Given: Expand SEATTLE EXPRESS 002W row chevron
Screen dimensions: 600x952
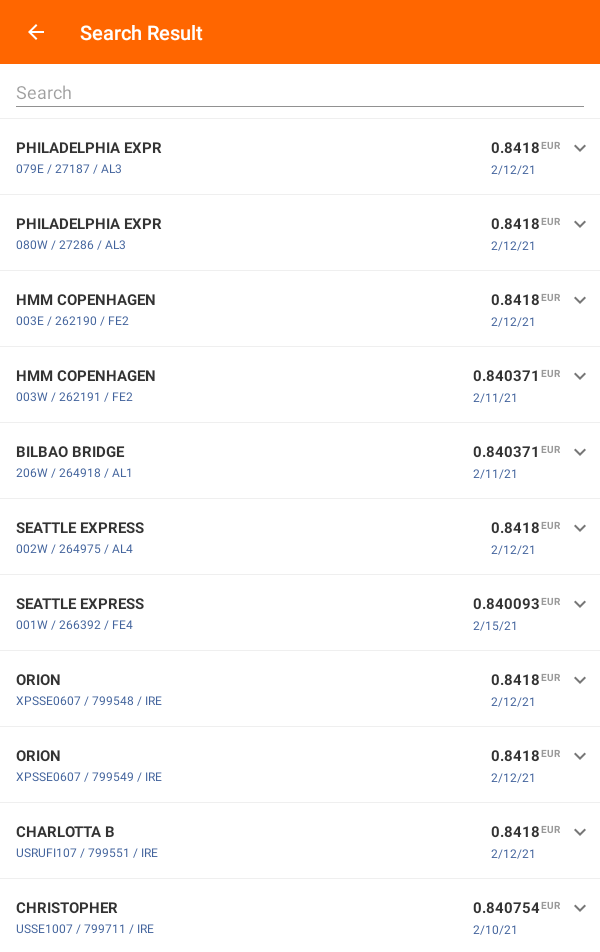Looking at the screenshot, I should (579, 528).
